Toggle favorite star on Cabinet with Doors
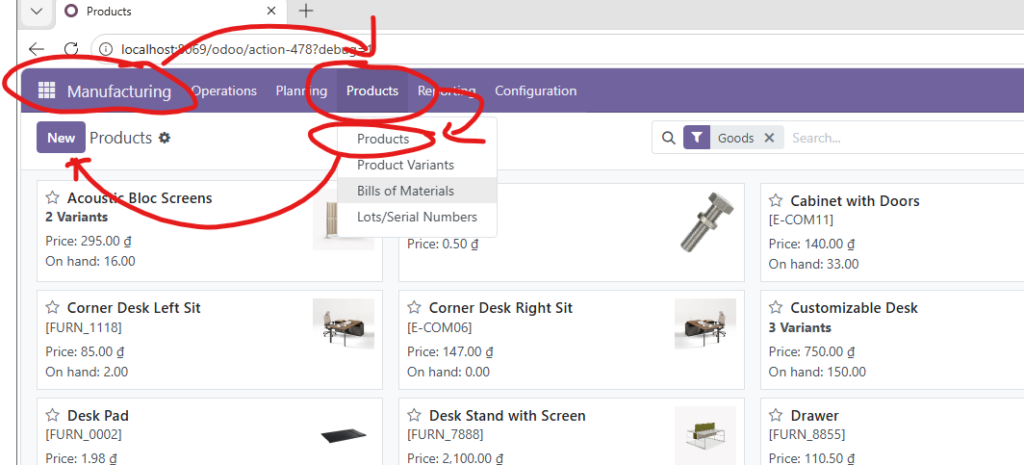Image resolution: width=1024 pixels, height=465 pixels. pyautogui.click(x=776, y=201)
